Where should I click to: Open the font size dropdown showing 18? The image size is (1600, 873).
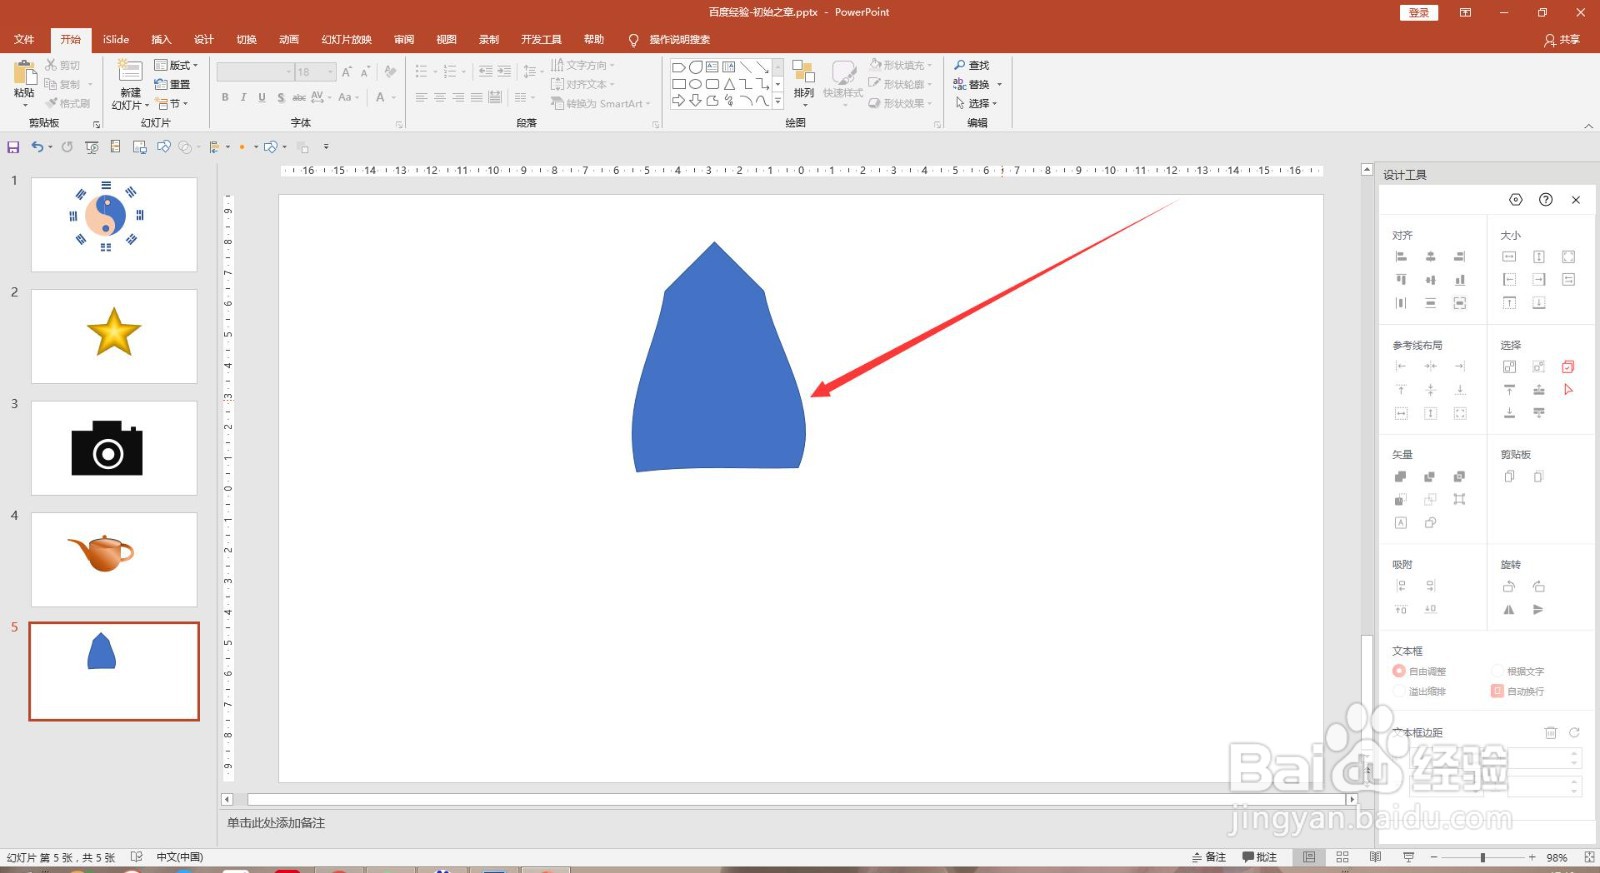click(330, 72)
